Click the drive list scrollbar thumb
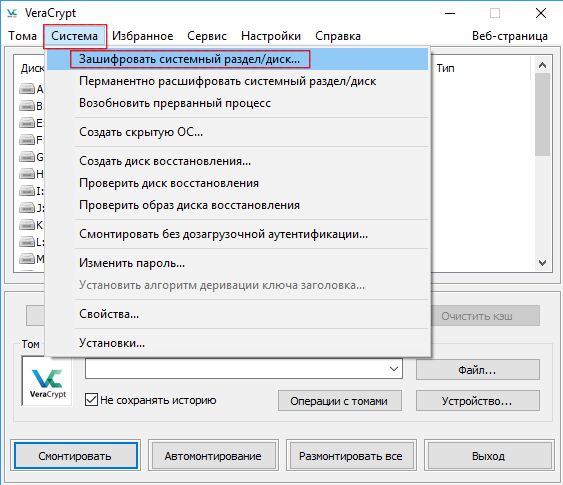563x485 pixels. coord(543,115)
